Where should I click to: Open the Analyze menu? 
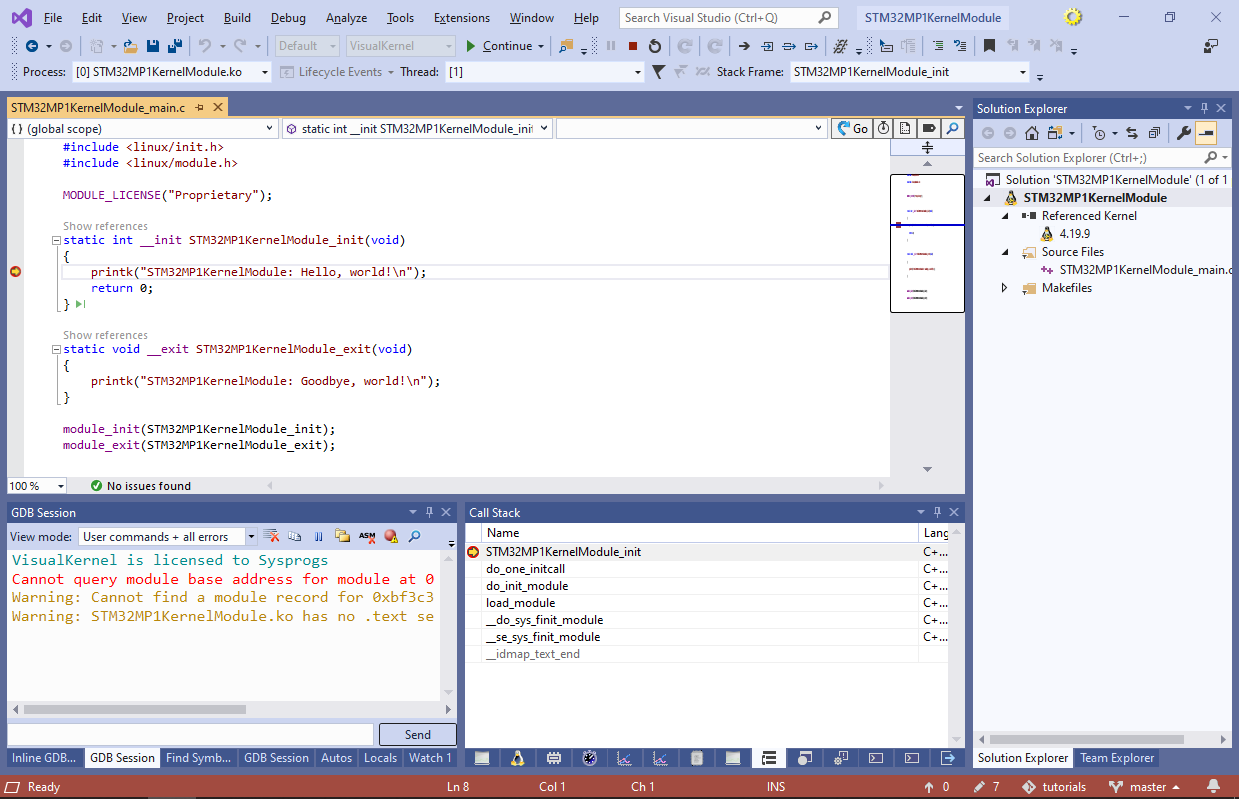(346, 18)
